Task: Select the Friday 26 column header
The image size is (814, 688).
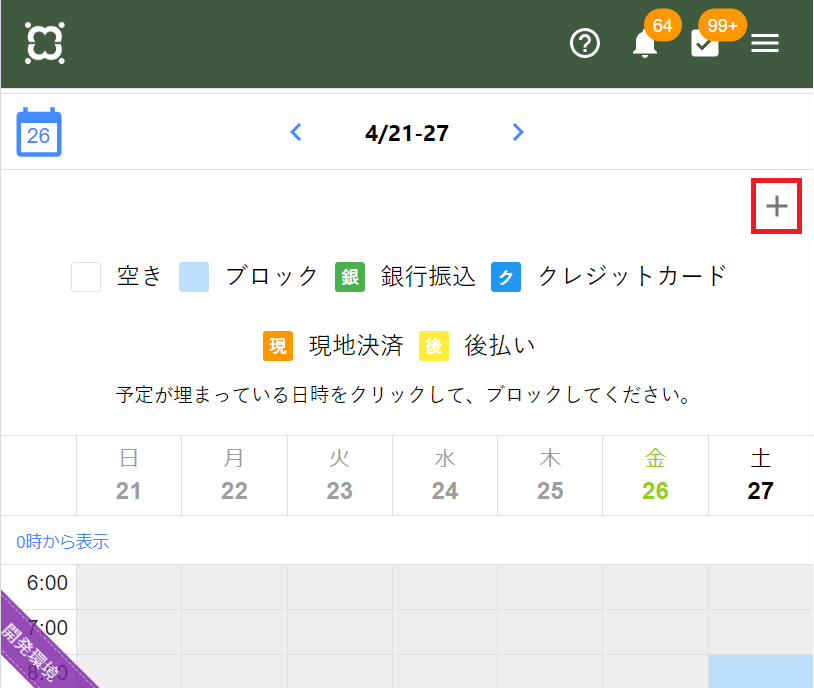Action: coord(655,475)
